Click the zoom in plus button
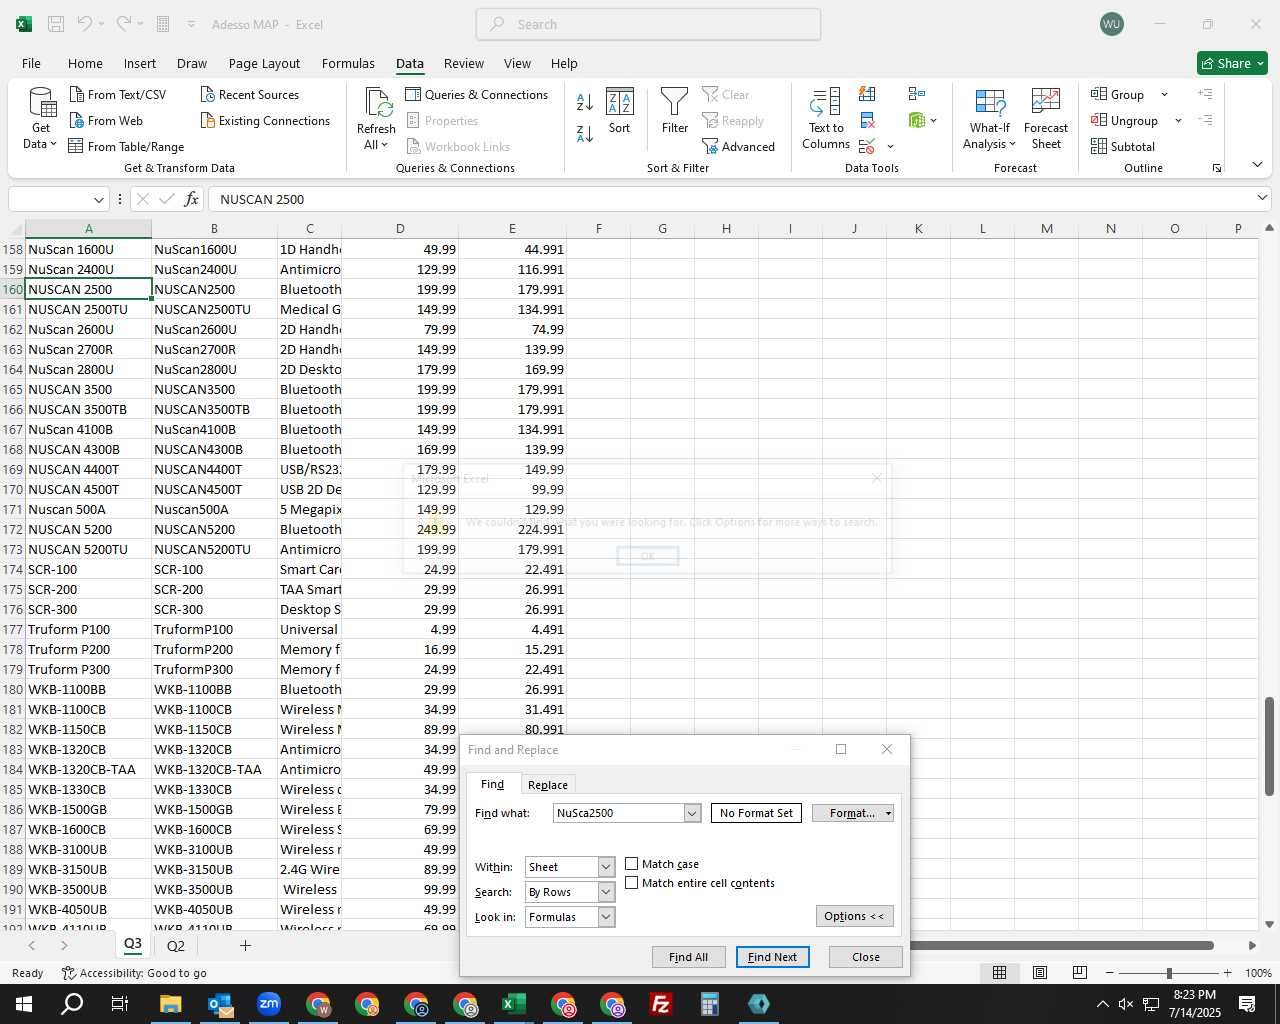The image size is (1280, 1024). 1227,973
